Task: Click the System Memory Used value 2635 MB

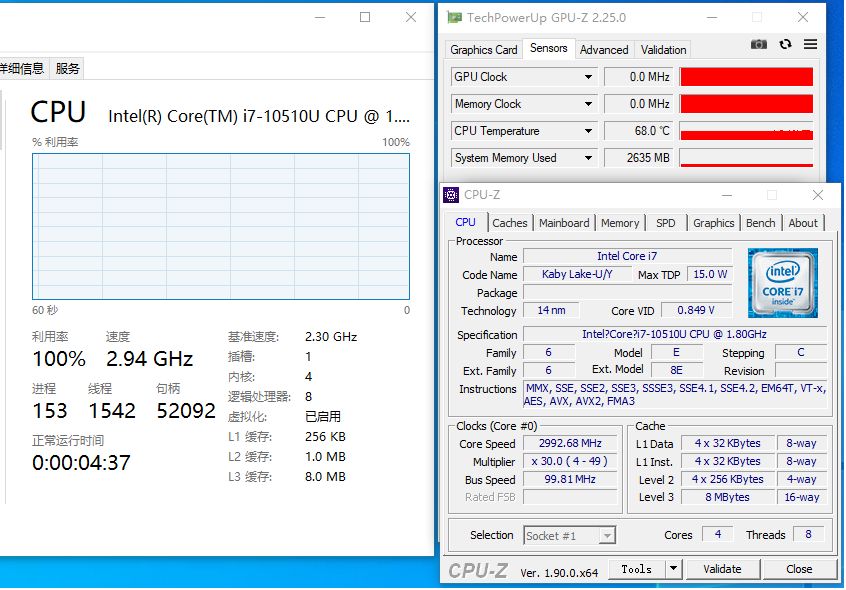Action: pos(638,157)
